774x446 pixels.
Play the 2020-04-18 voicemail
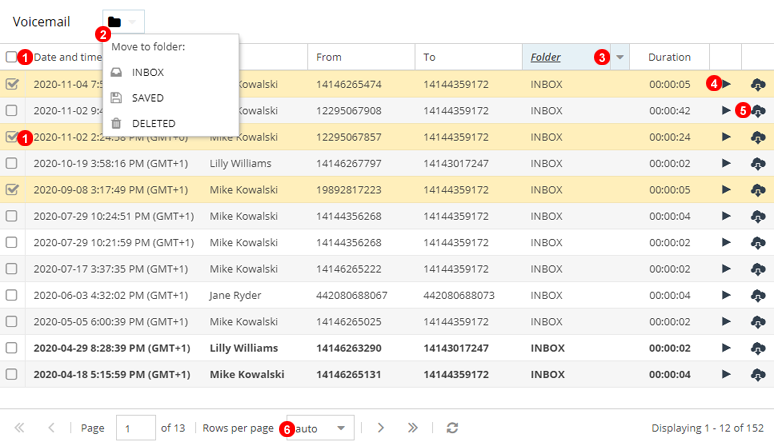(726, 374)
